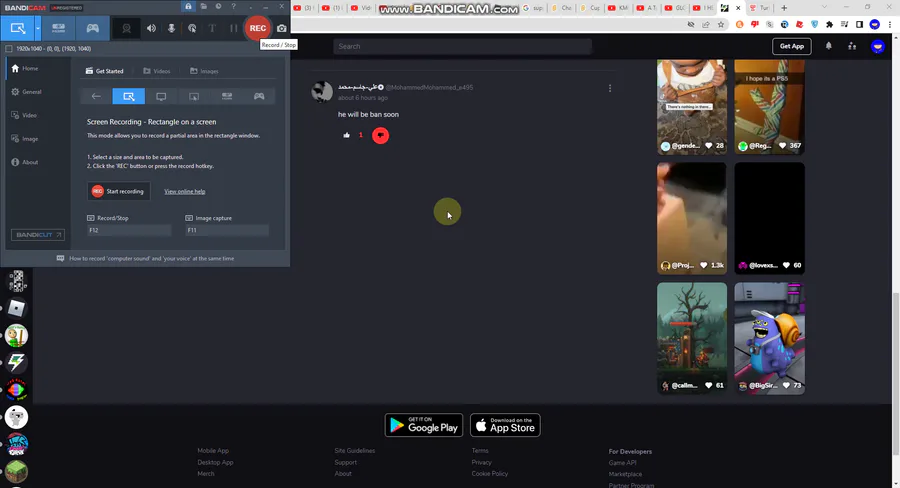This screenshot has height=488, width=900.
Task: Toggle text overlay T icon
Action: 212,28
